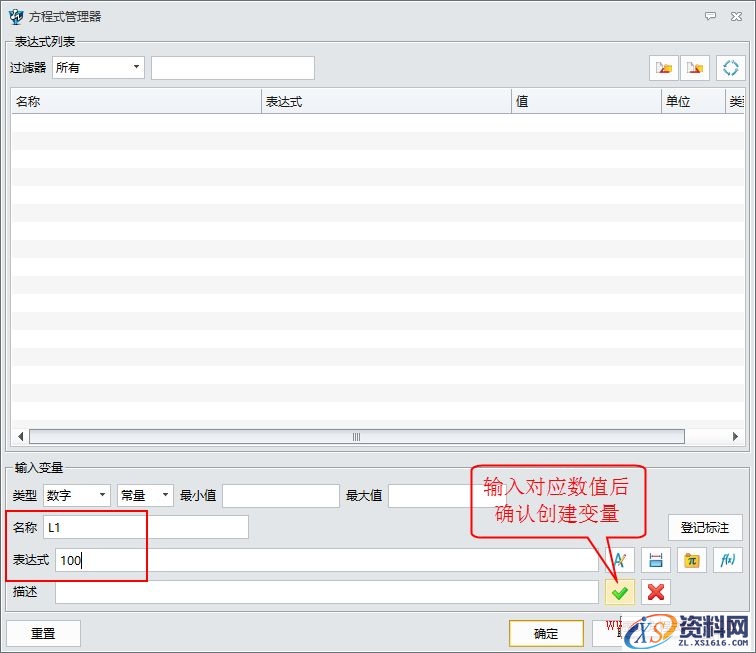Sort by 单位 column header
756x653 pixels.
[x=693, y=101]
